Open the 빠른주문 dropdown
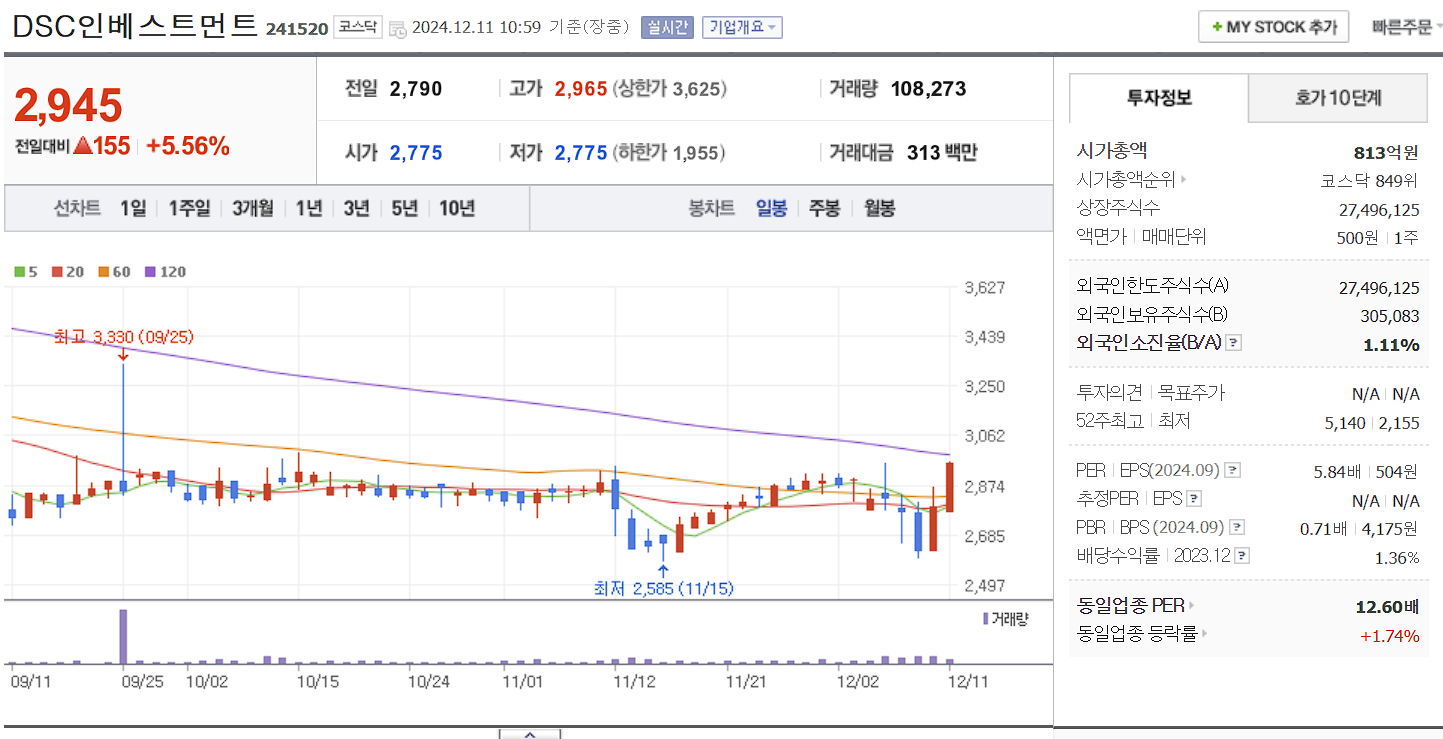The width and height of the screenshot is (1443, 739). 1405,26
